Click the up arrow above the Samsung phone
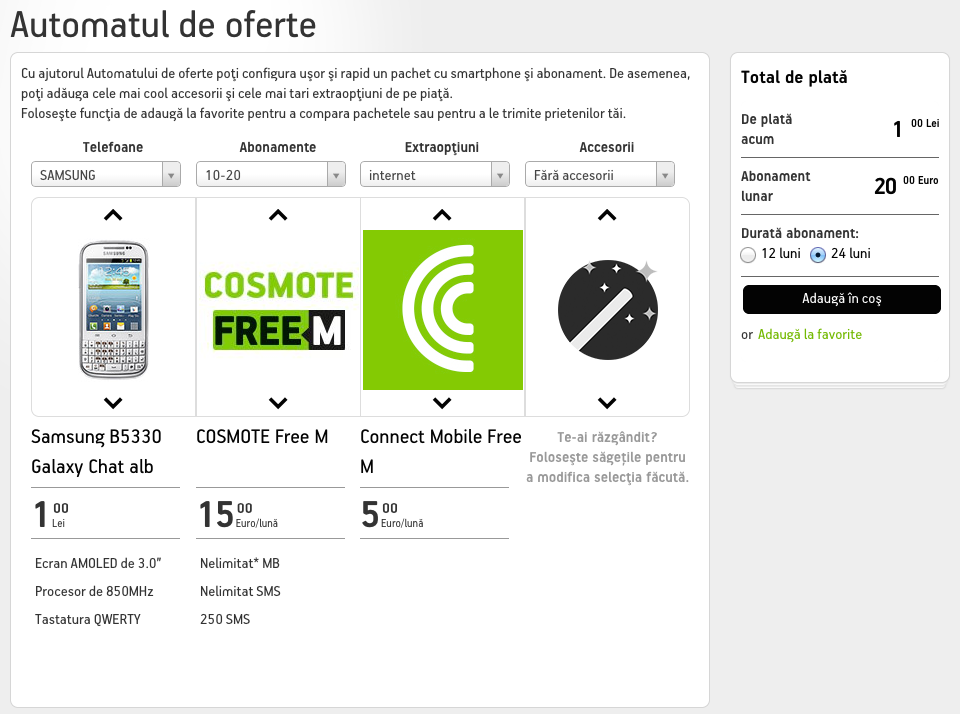Viewport: 960px width, 714px height. [113, 215]
